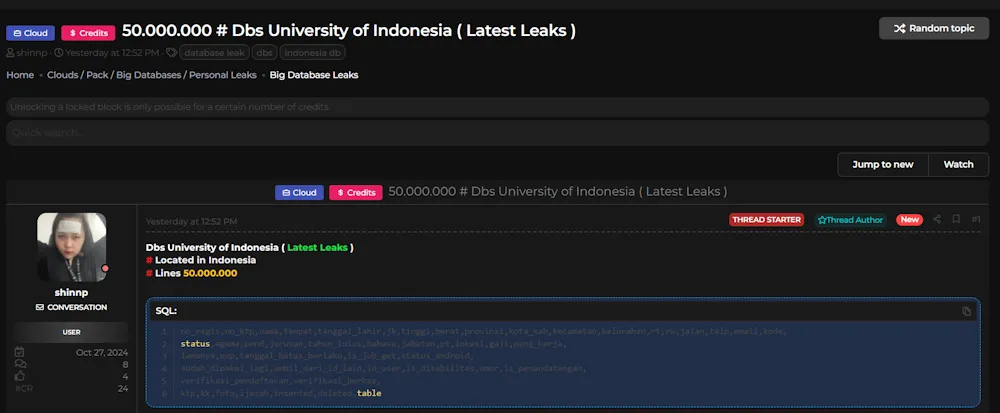1000x413 pixels.
Task: Click the tag icon before thread tags
Action: click(x=171, y=53)
